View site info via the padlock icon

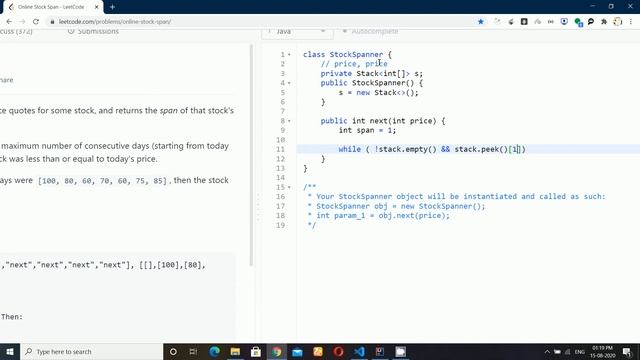(52, 22)
